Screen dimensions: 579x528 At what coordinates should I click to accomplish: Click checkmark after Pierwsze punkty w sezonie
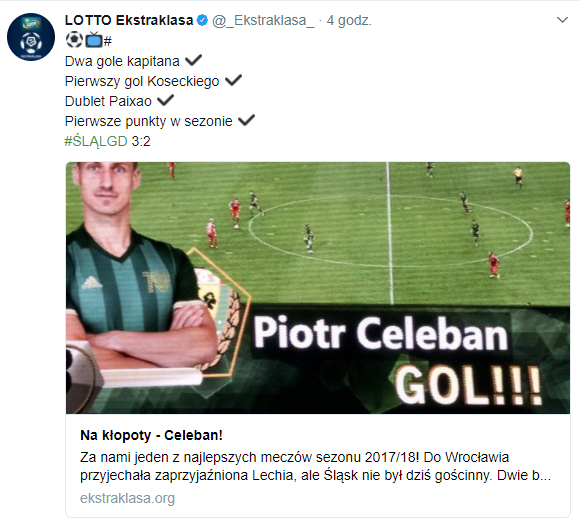[246, 120]
